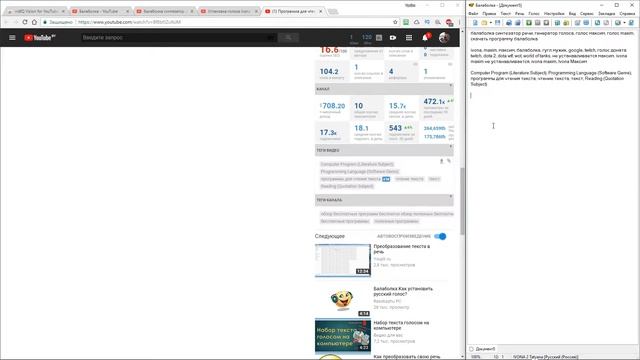The height and width of the screenshot is (360, 640).
Task: Click the video tags copy pencil icon
Action: tap(449, 161)
